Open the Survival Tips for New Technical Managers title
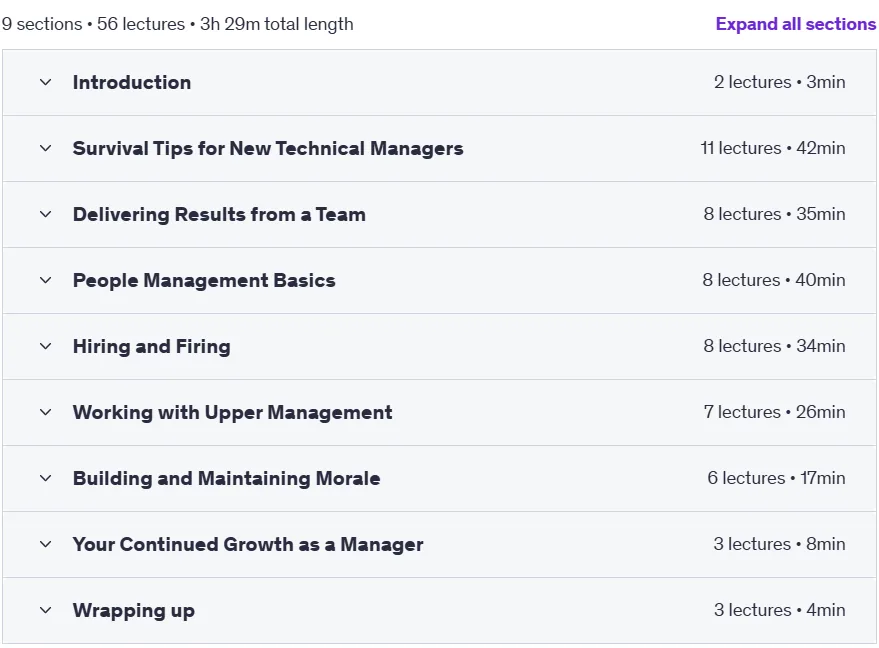Image resolution: width=879 pixels, height=648 pixels. (x=268, y=149)
